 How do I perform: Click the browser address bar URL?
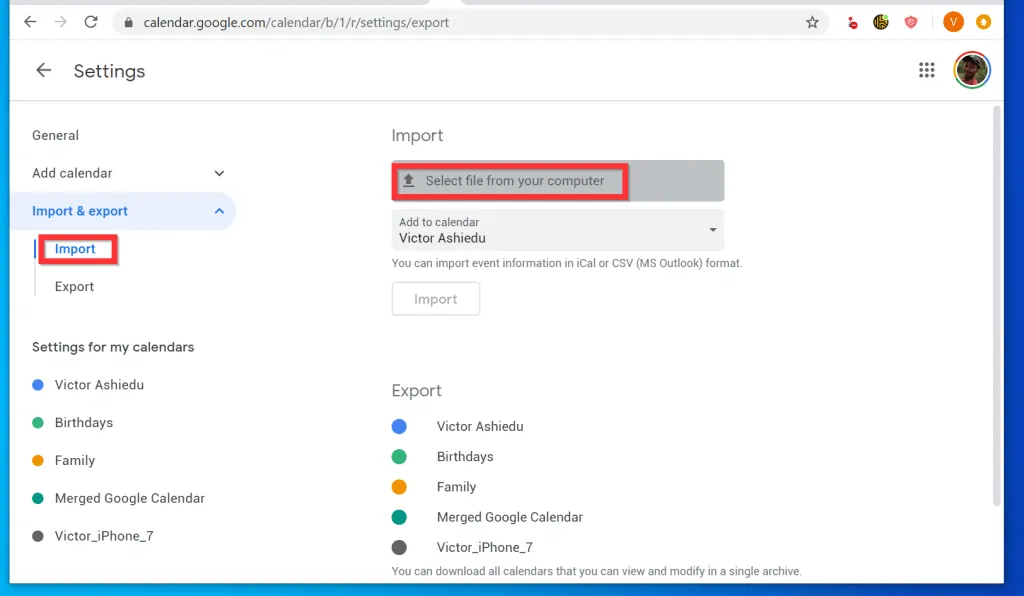296,22
